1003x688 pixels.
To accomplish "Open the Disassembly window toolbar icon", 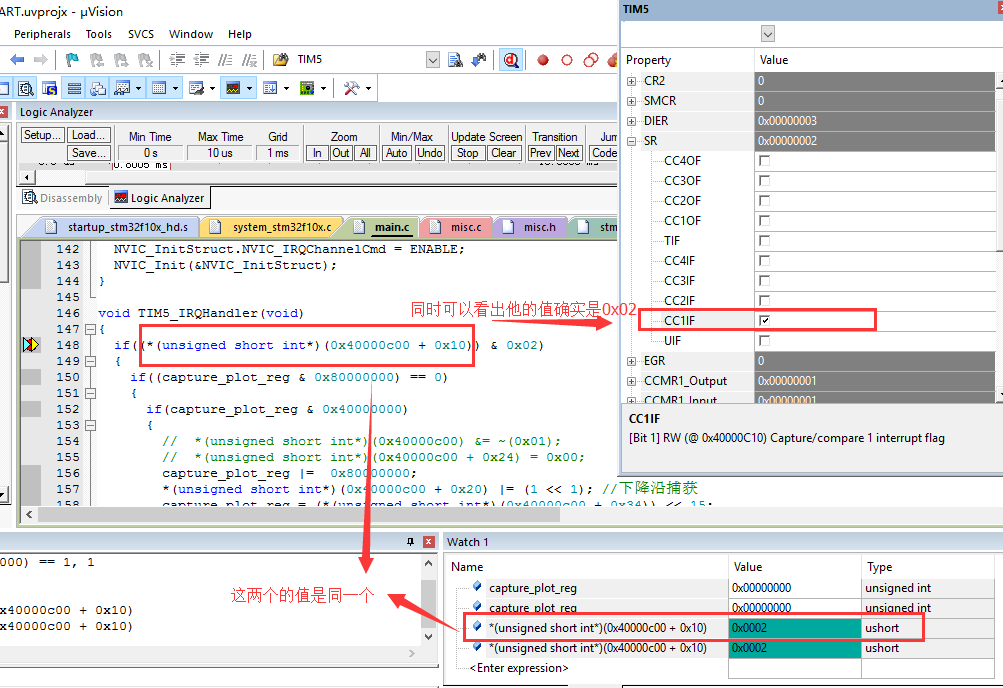I will click(26, 88).
